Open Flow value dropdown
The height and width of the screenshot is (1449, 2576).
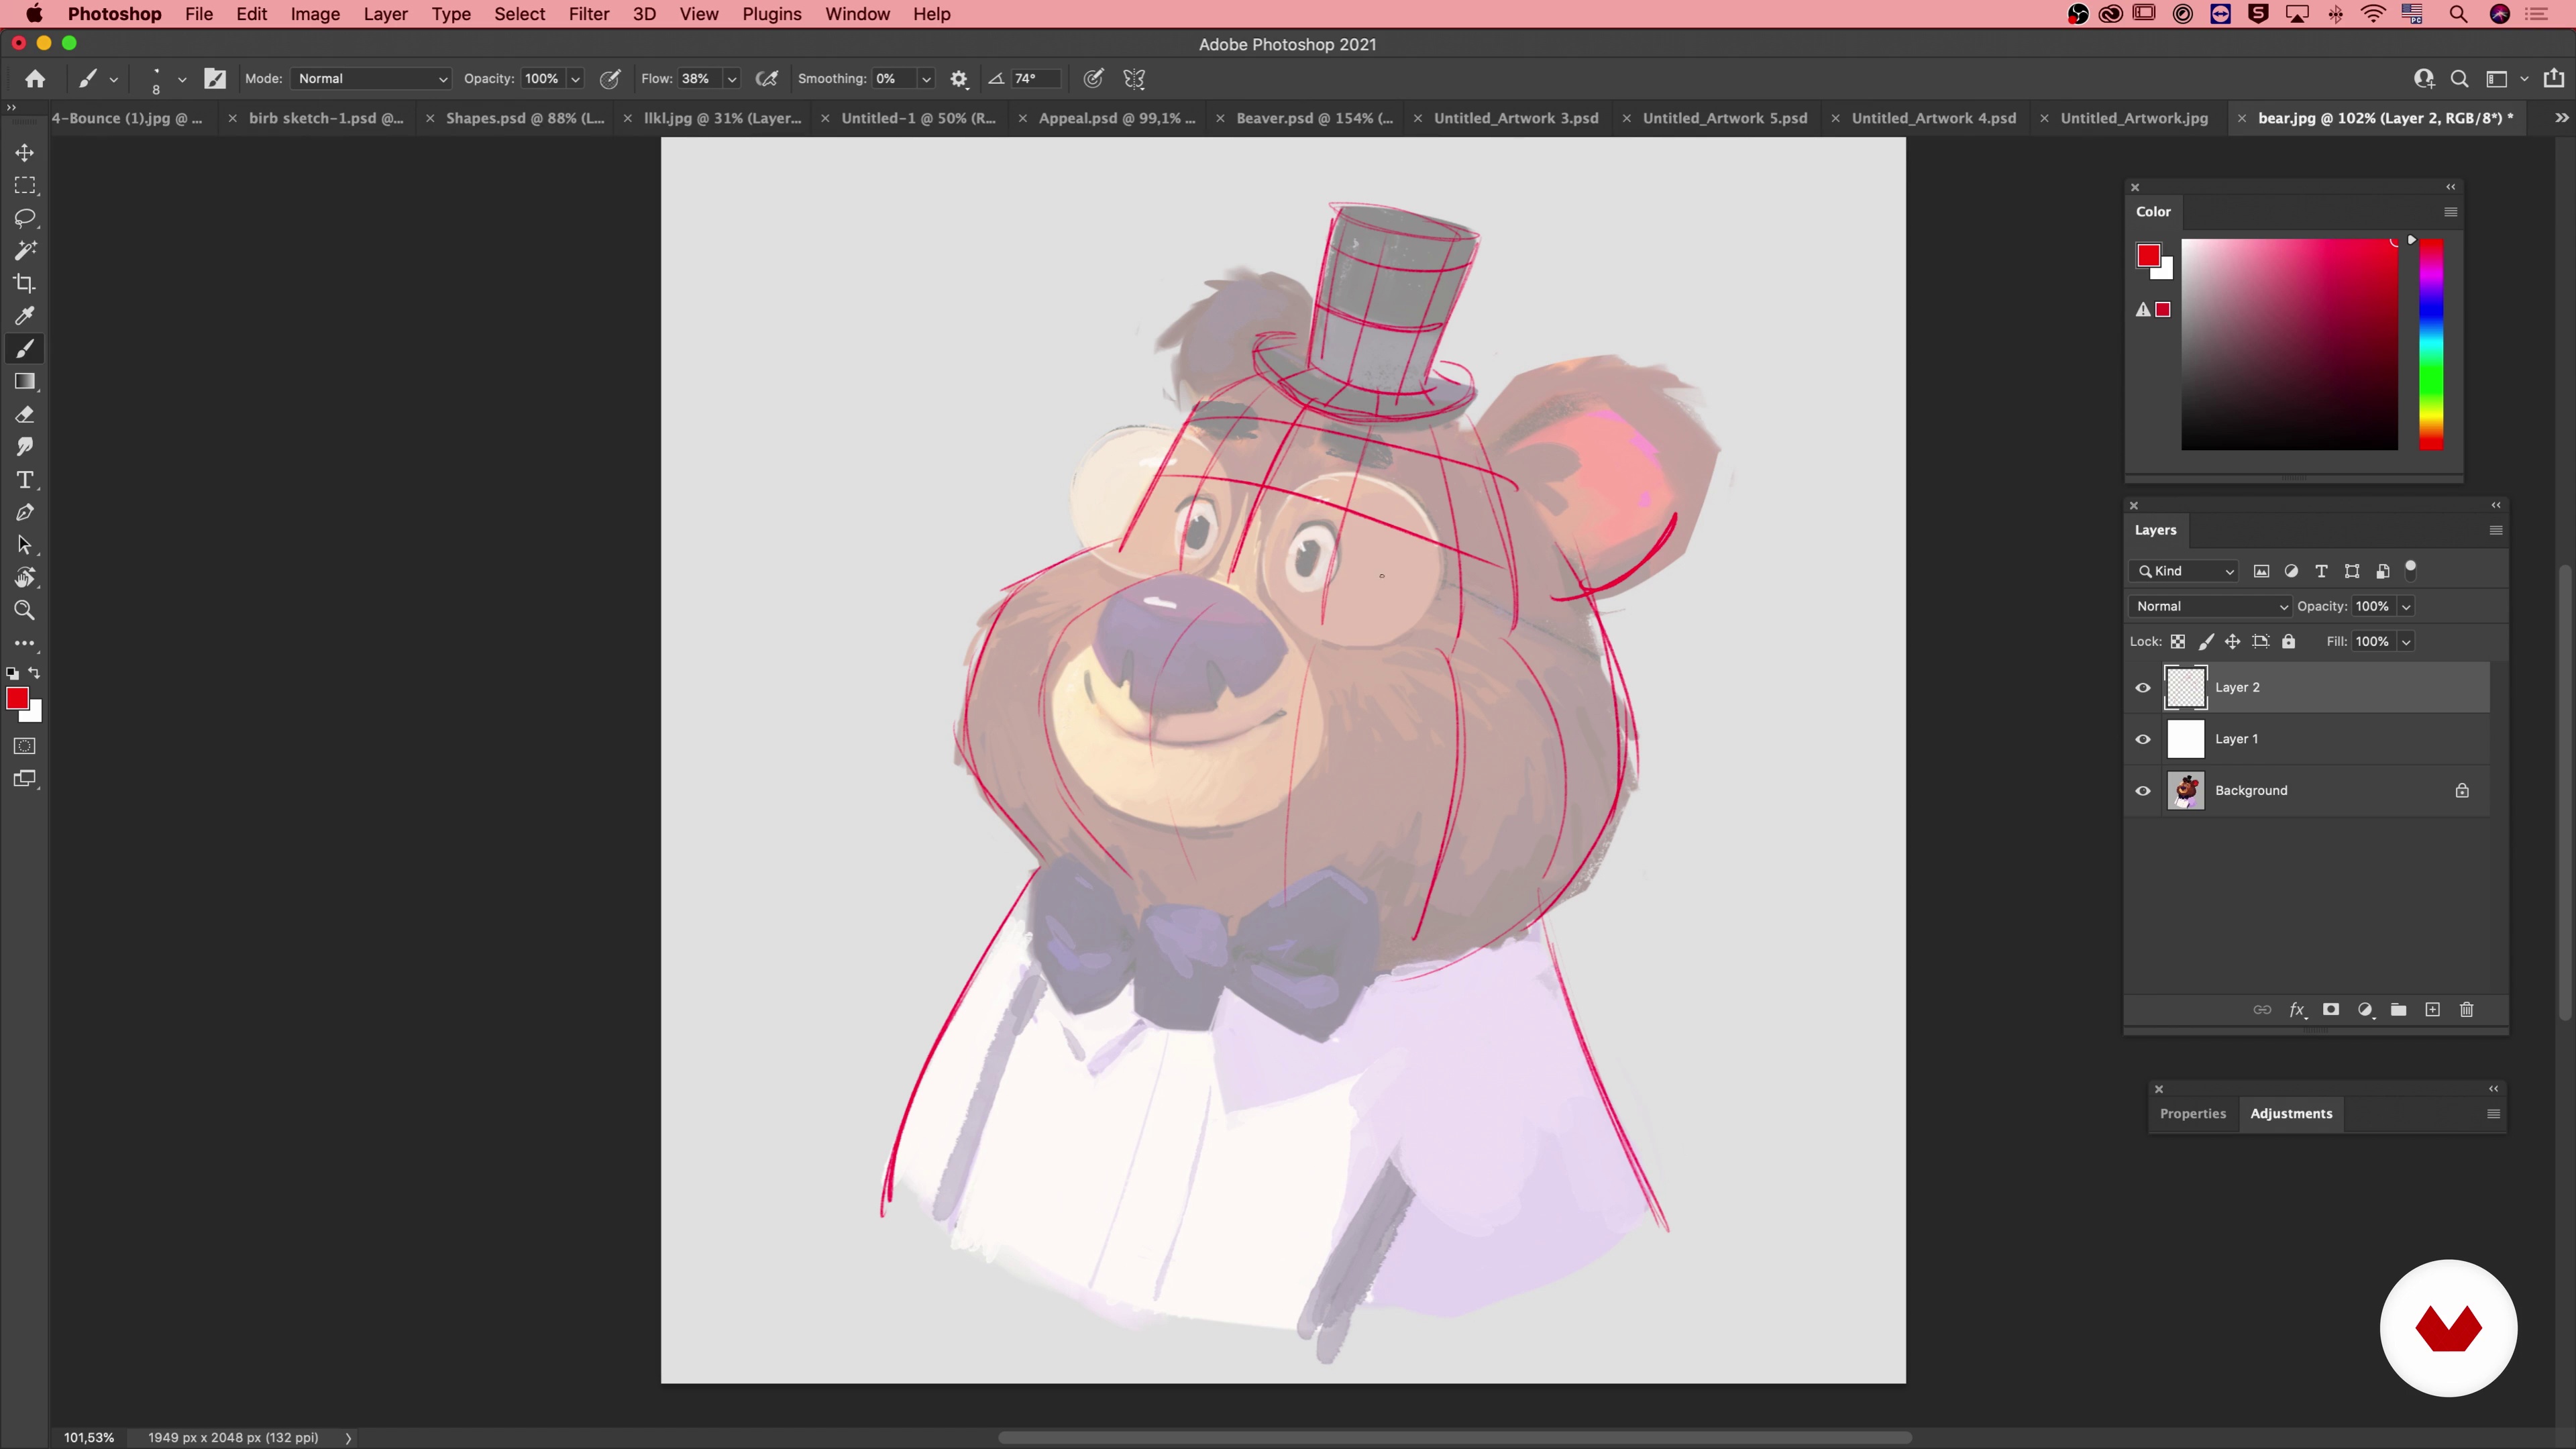pyautogui.click(x=732, y=79)
